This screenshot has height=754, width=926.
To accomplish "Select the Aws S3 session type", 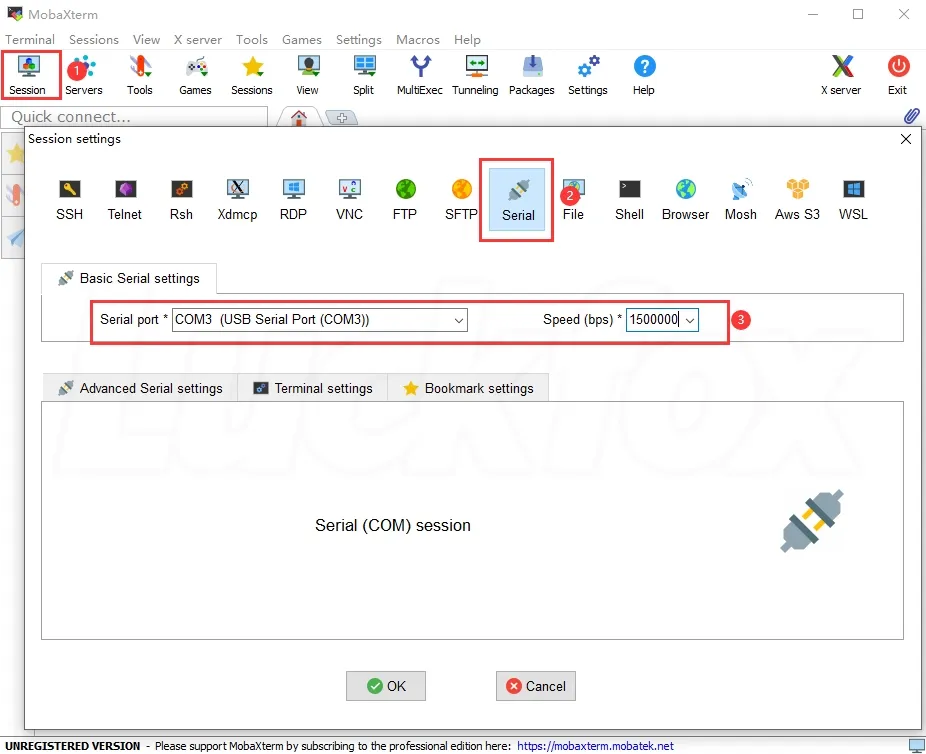I will [797, 200].
